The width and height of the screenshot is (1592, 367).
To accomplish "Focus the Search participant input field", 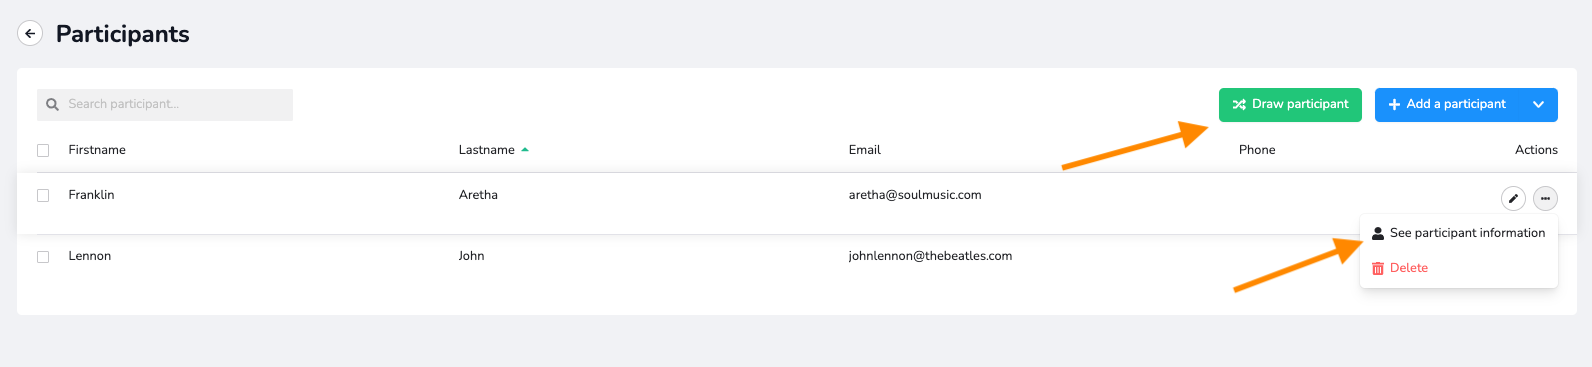I will point(165,105).
